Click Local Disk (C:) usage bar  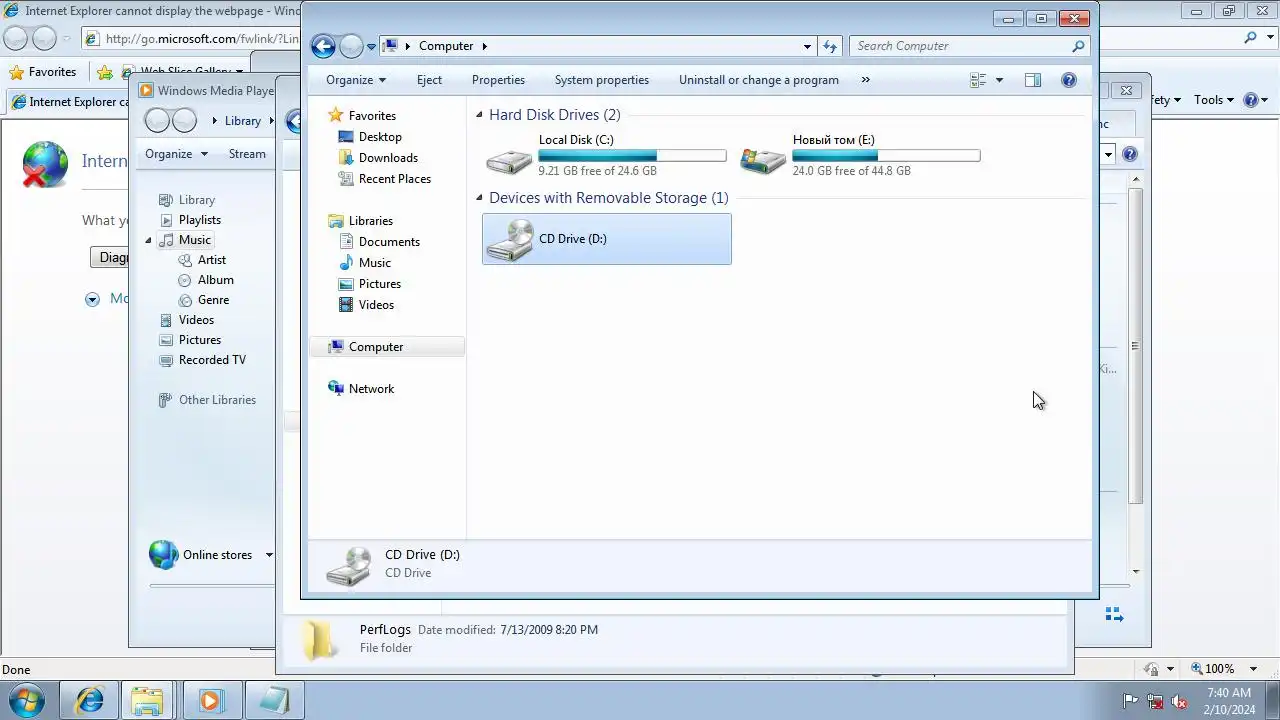[632, 156]
